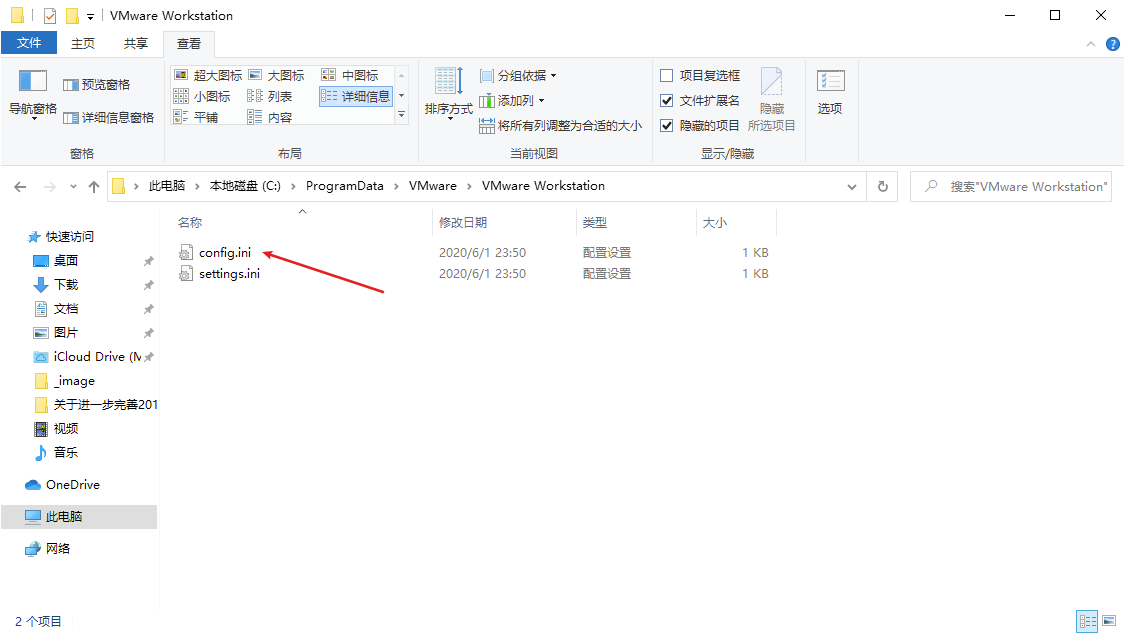Expand the address bar history dropdown
1125x634 pixels.
tap(852, 186)
